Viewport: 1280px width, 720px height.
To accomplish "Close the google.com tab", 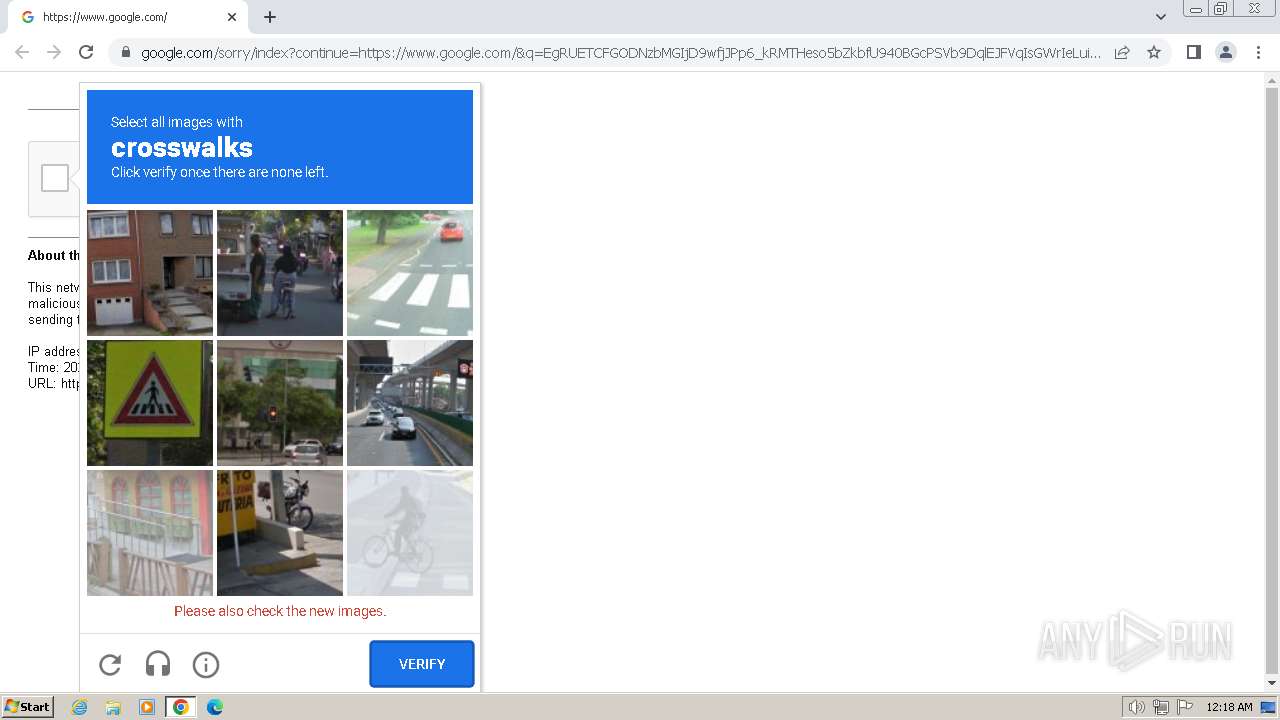I will coord(232,17).
